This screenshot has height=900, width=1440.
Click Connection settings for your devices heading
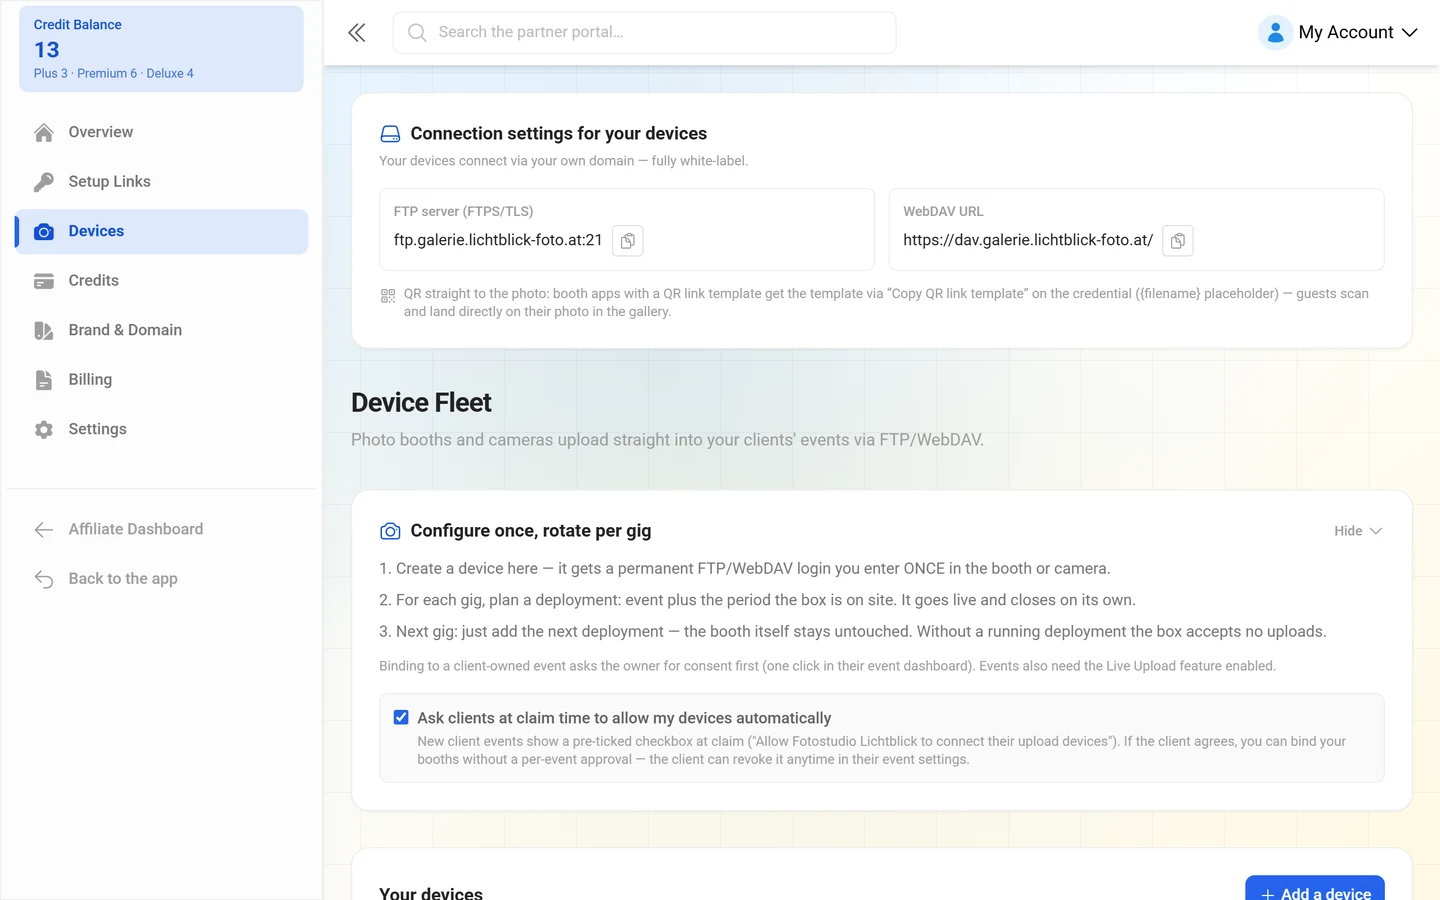558,134
